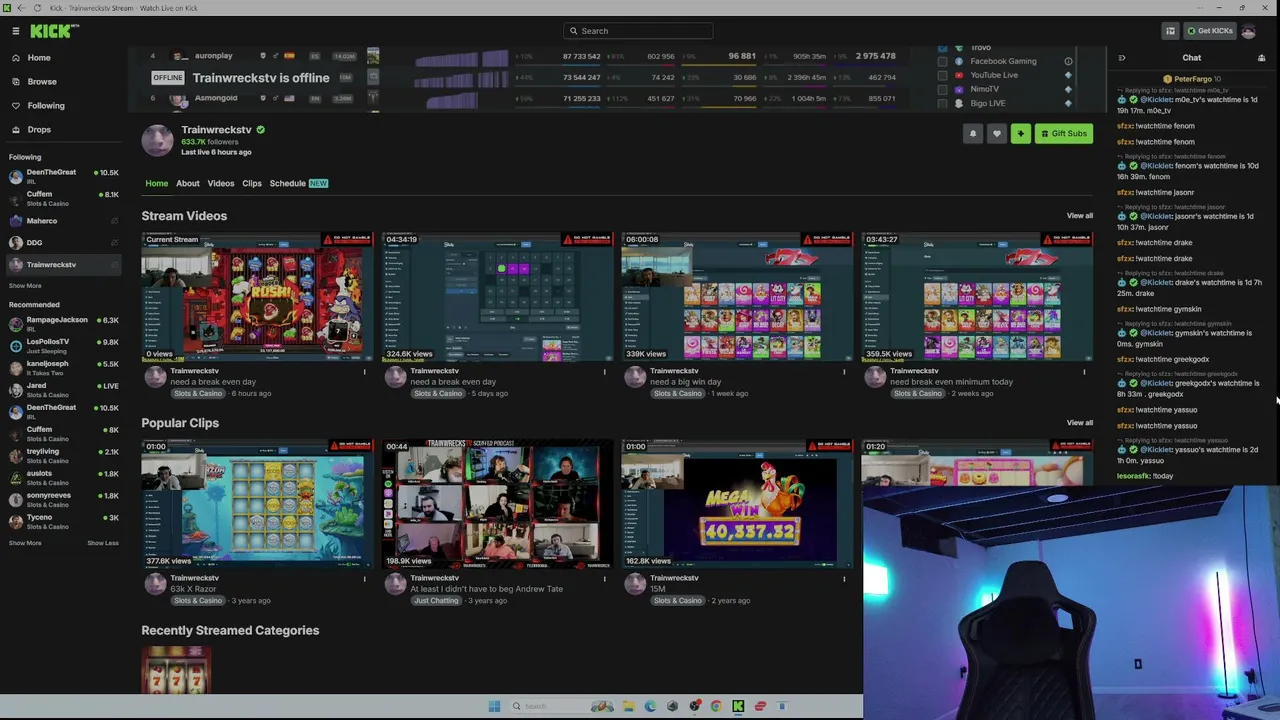This screenshot has width=1280, height=720.
Task: Open RampageJackson recommended channel
Action: pos(63,324)
